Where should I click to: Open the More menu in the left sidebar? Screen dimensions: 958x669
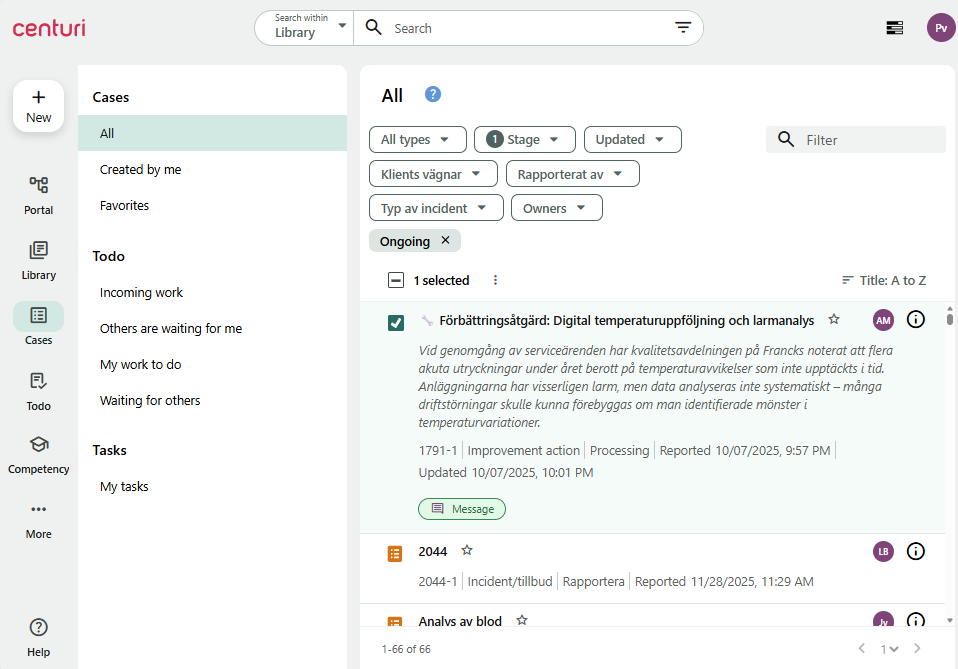tap(38, 517)
